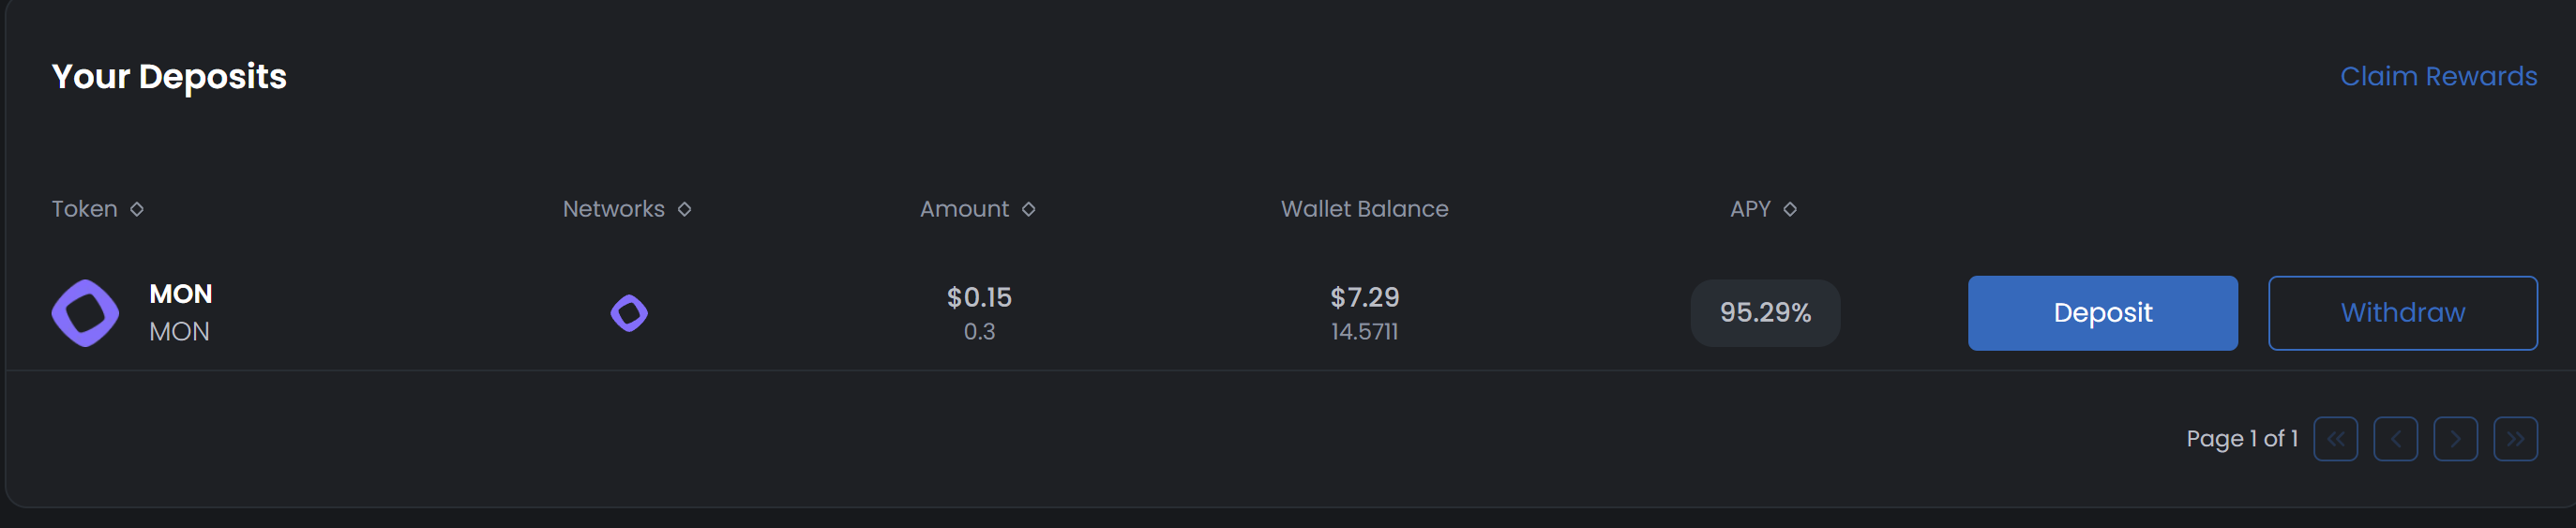This screenshot has height=528, width=2576.
Task: Go to previous page of deposits
Action: (x=2395, y=439)
